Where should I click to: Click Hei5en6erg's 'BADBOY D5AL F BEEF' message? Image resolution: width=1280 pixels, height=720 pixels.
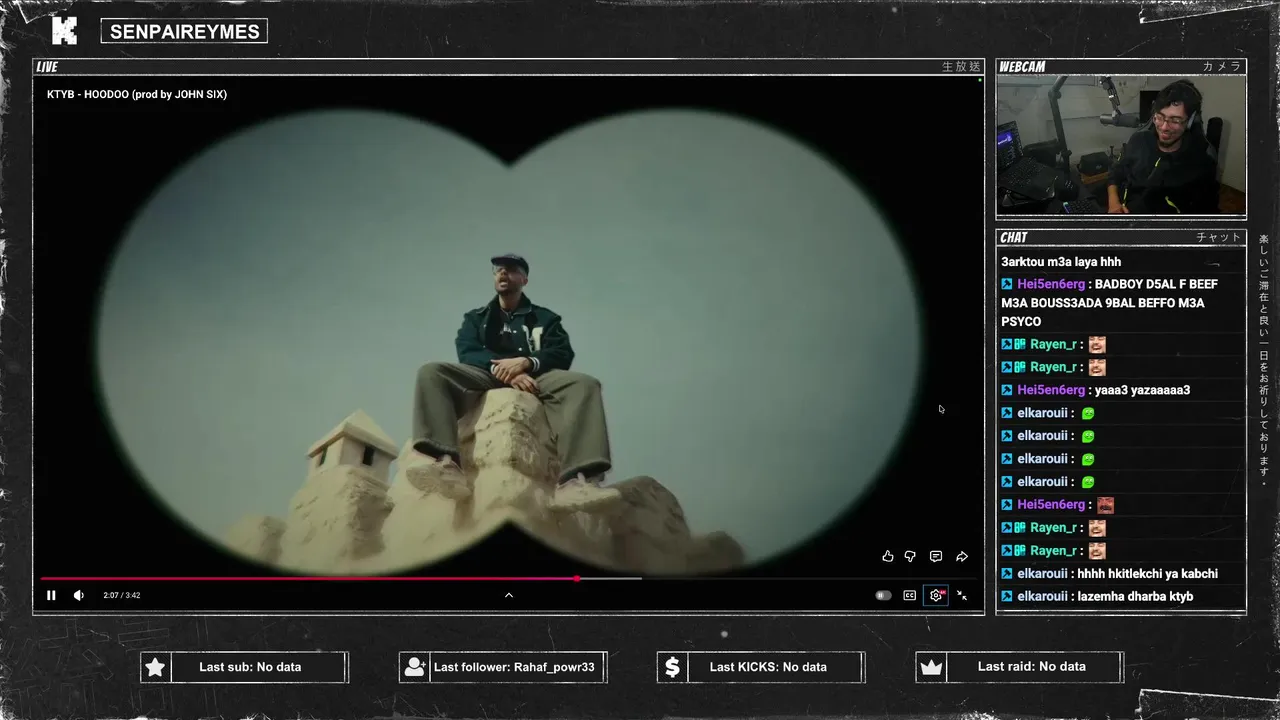[1110, 303]
